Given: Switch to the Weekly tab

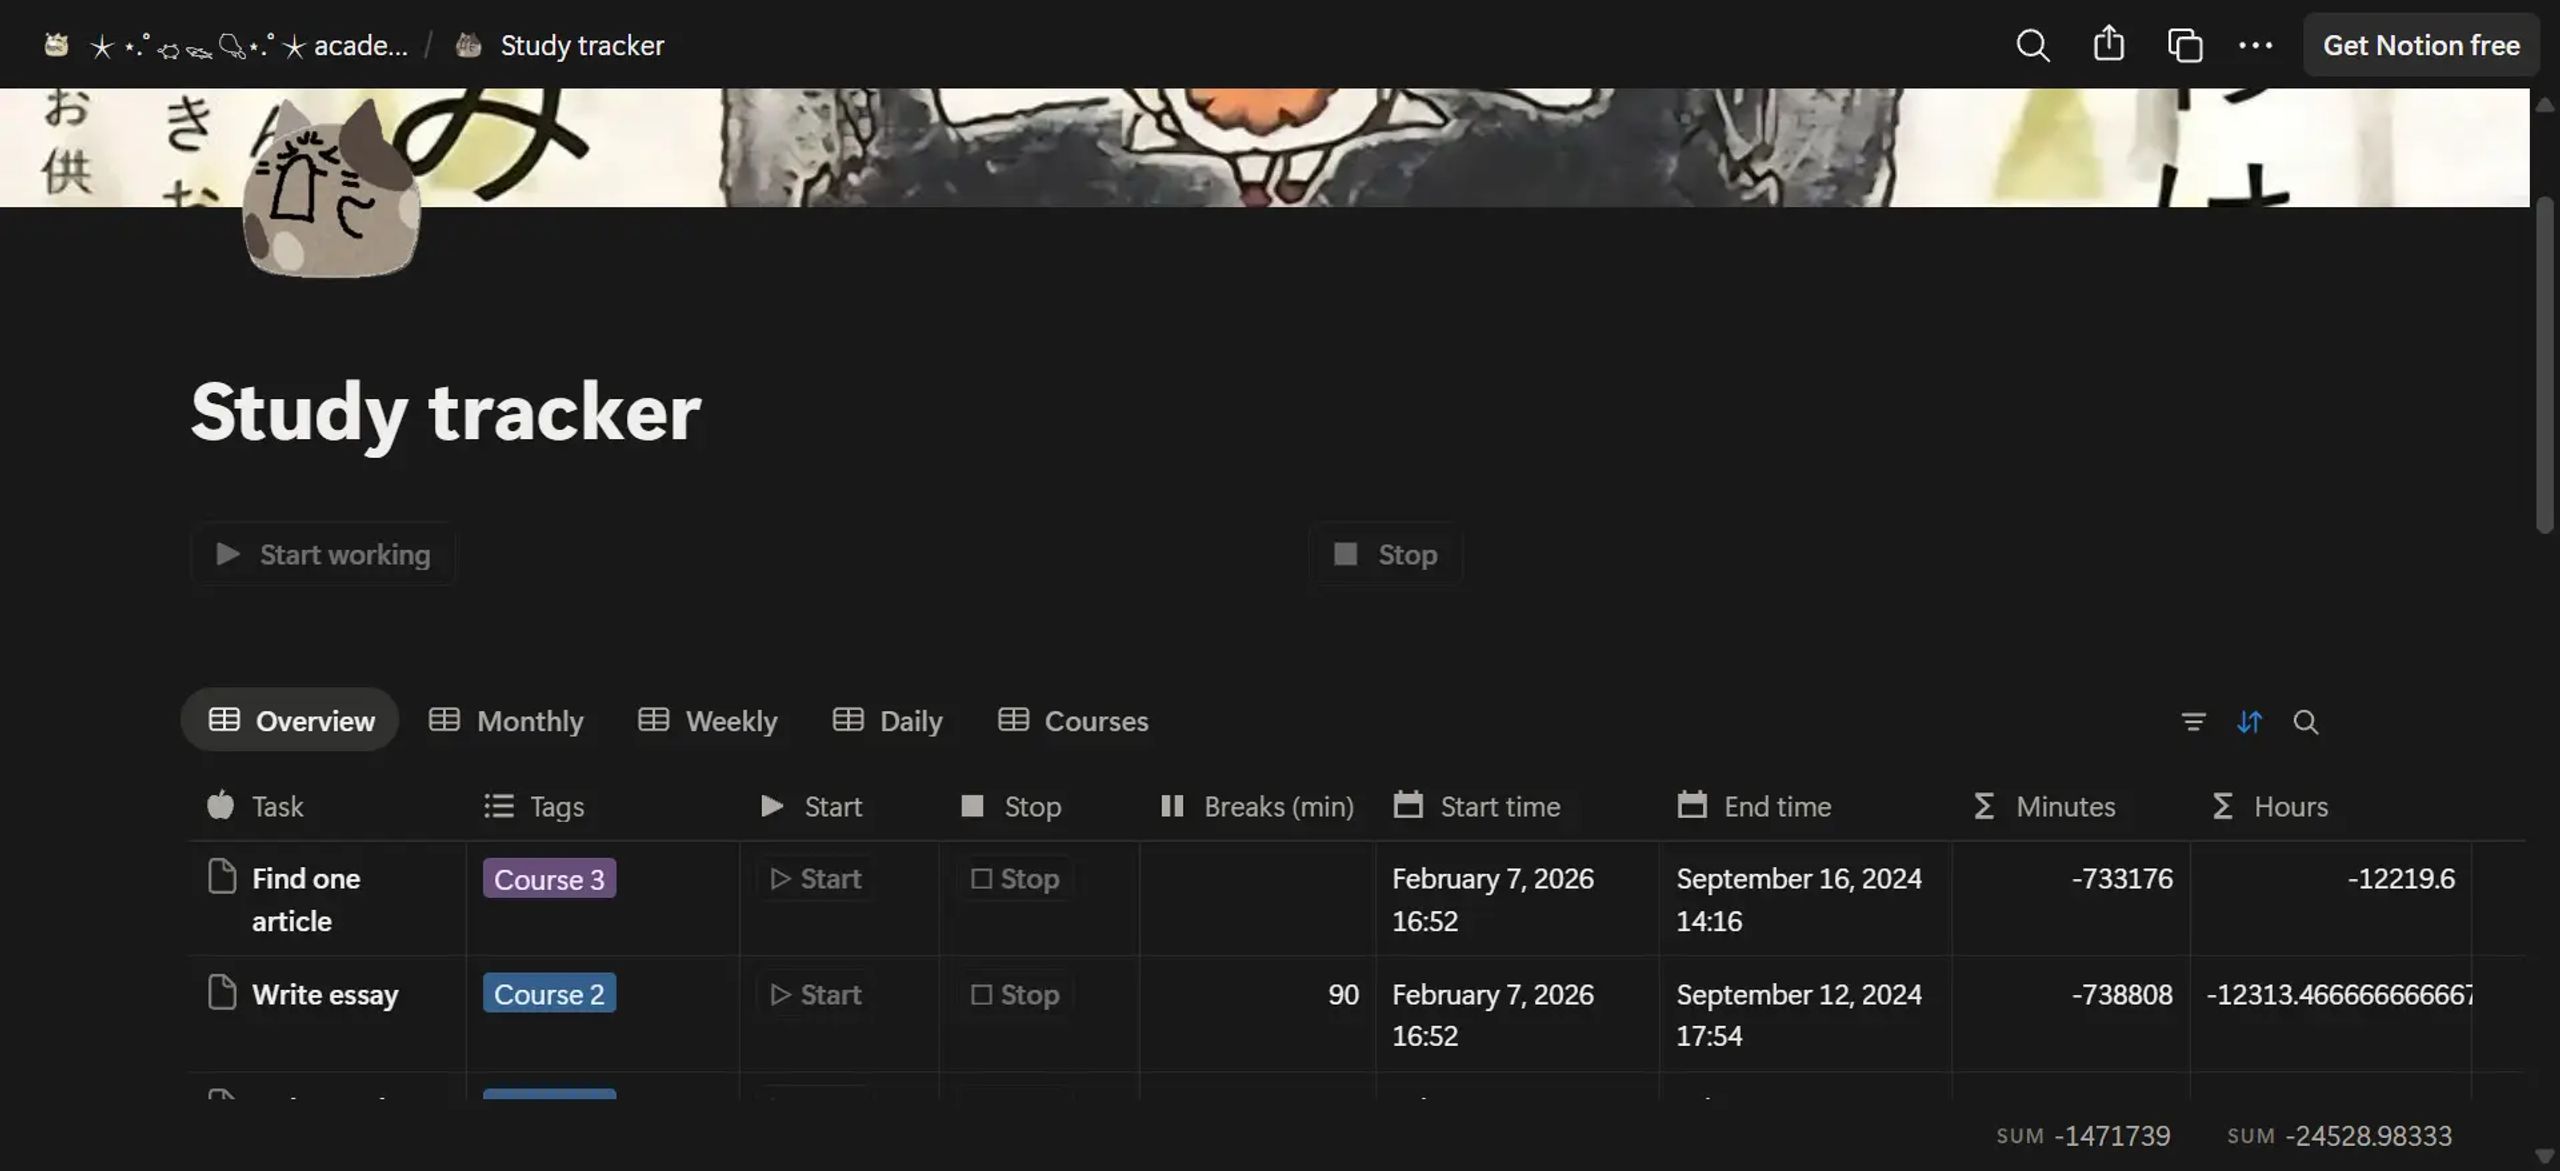Looking at the screenshot, I should tap(707, 720).
